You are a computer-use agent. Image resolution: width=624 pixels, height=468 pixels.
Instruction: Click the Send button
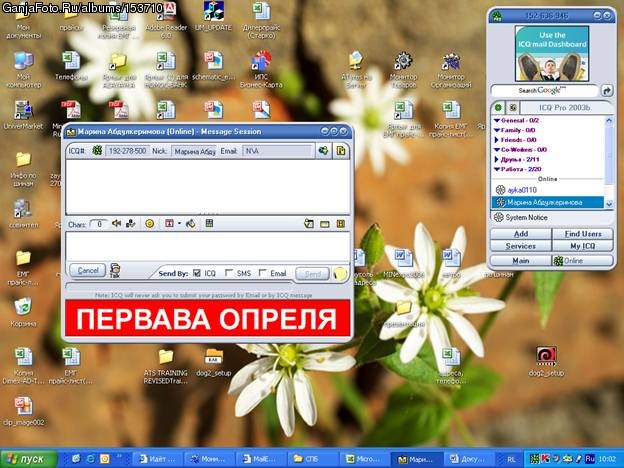click(312, 273)
